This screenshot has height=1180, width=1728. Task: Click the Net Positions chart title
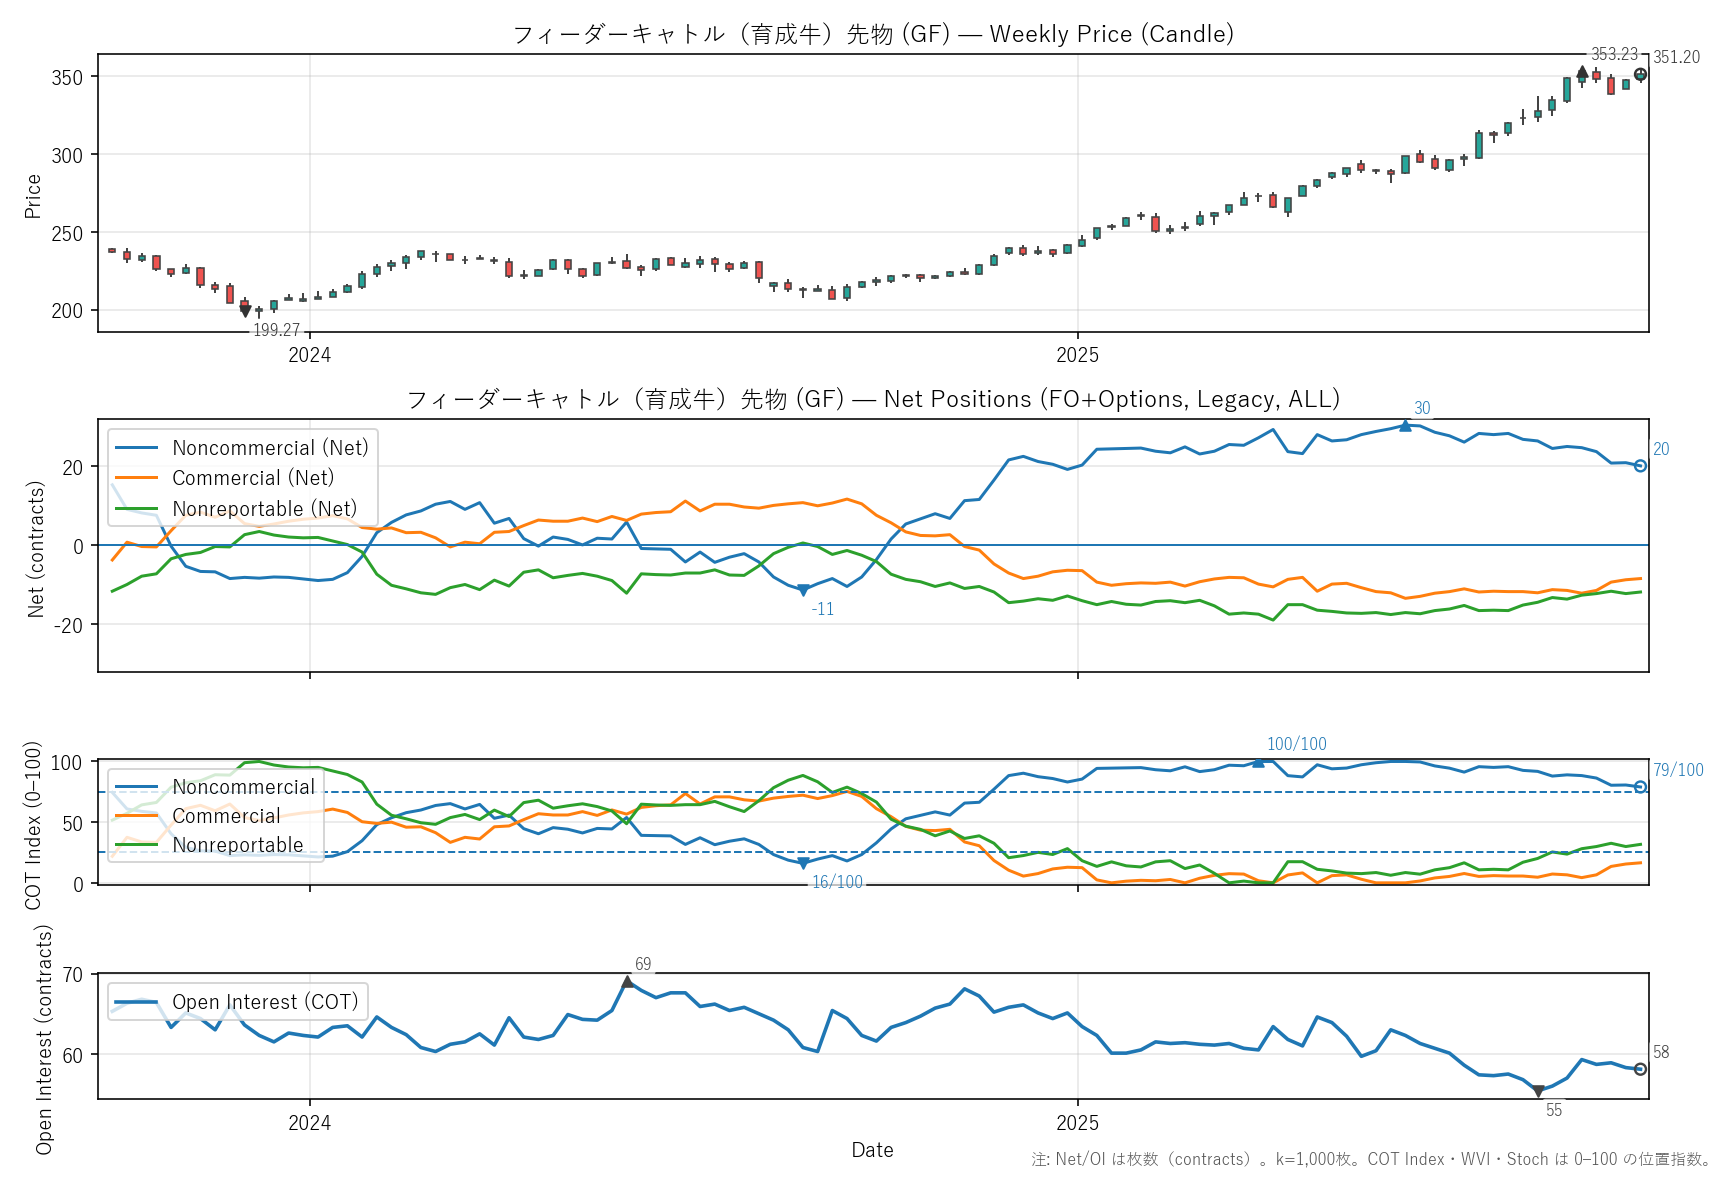click(x=873, y=399)
